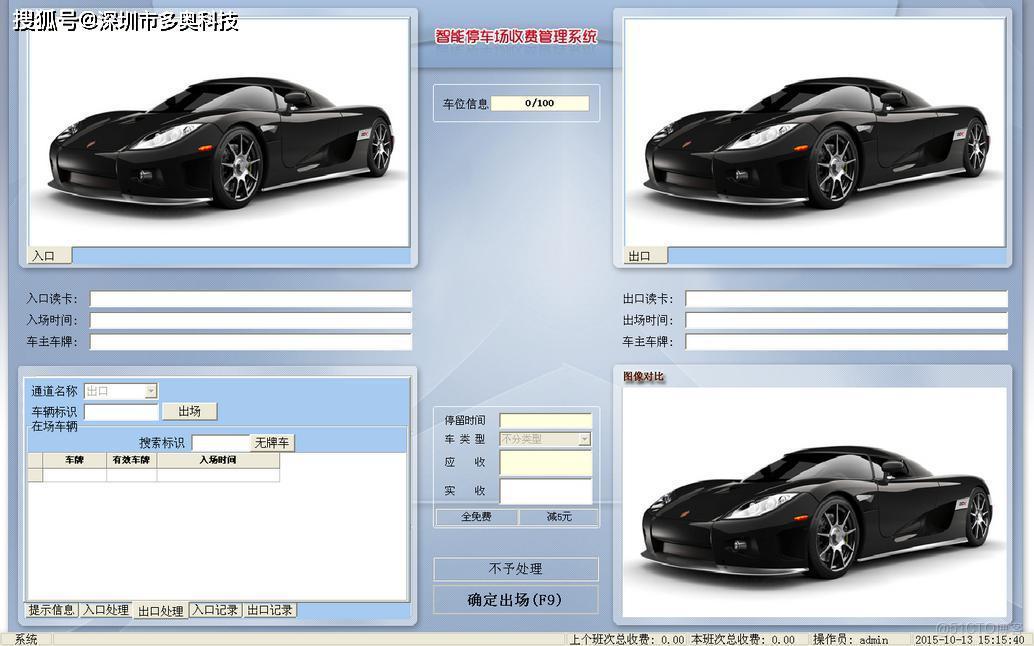Expand the 车类型 vehicle type dropdown
Image resolution: width=1034 pixels, height=646 pixels.
[584, 439]
